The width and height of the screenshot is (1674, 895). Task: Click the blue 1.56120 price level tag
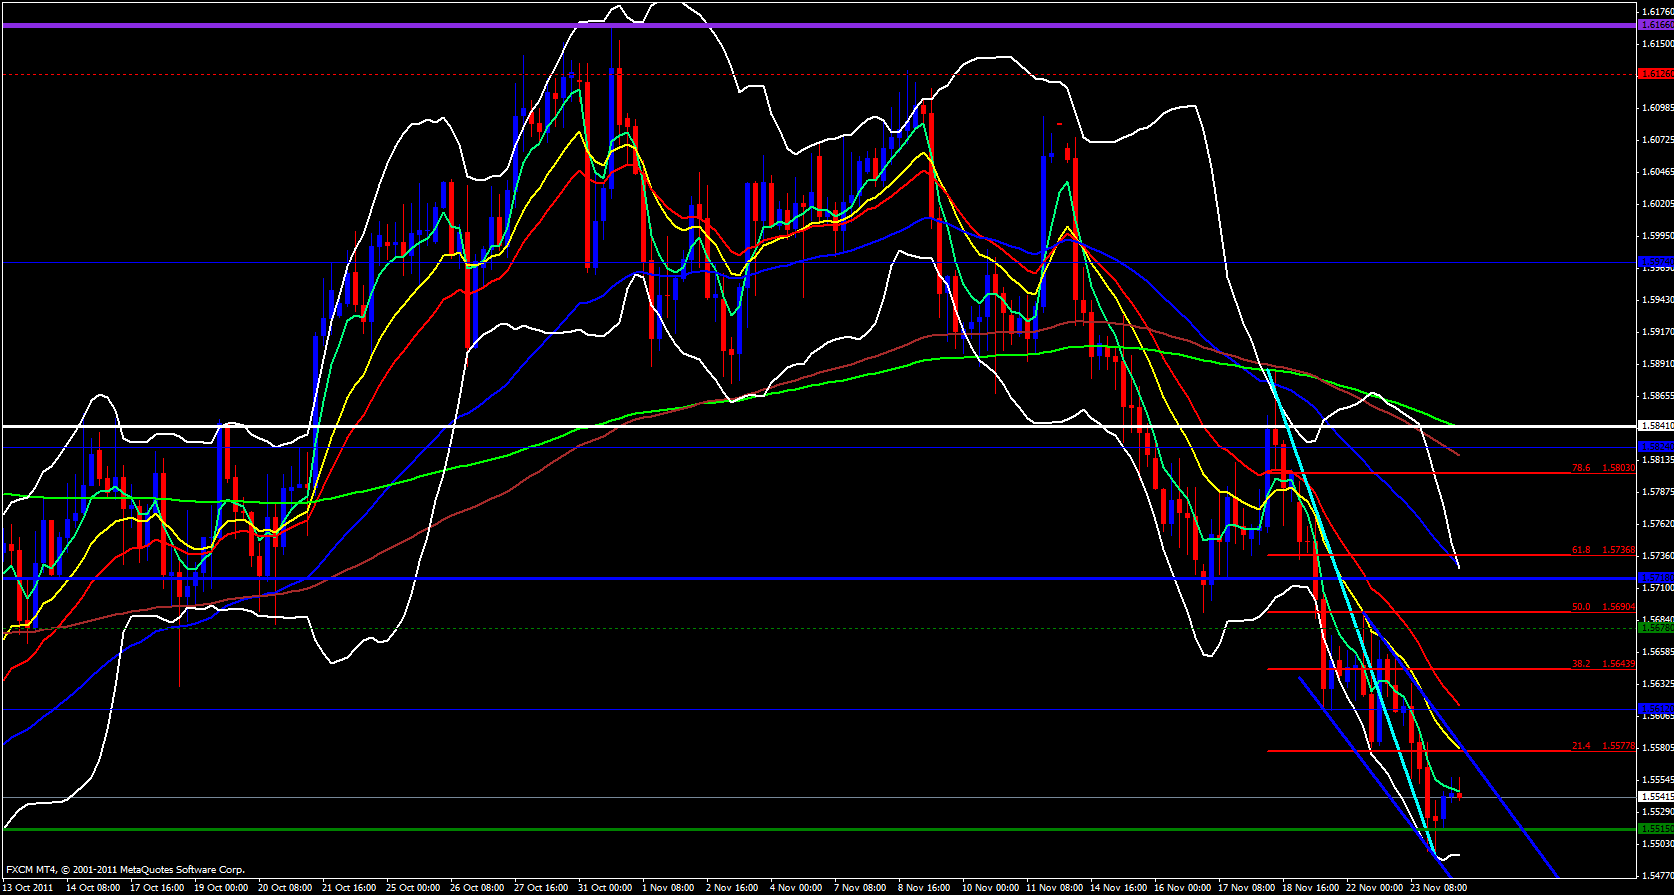click(x=1655, y=709)
